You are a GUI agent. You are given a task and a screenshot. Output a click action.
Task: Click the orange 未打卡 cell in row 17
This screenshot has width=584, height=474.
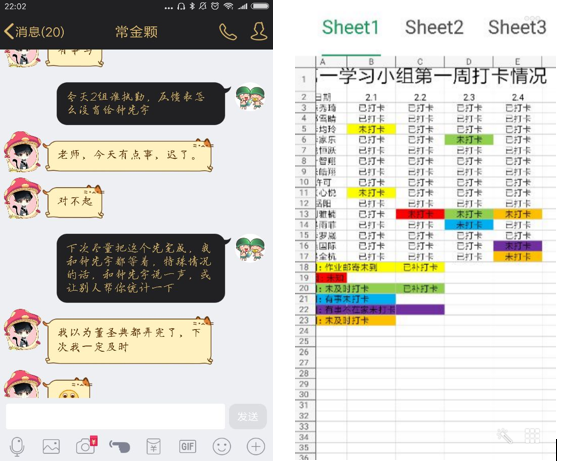coord(517,257)
